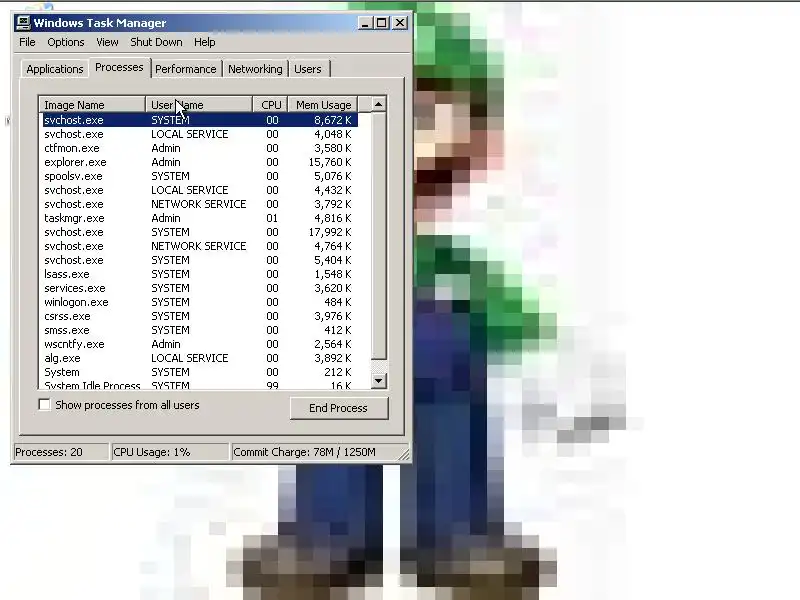Open the Networking tab
800x600 pixels.
point(255,69)
